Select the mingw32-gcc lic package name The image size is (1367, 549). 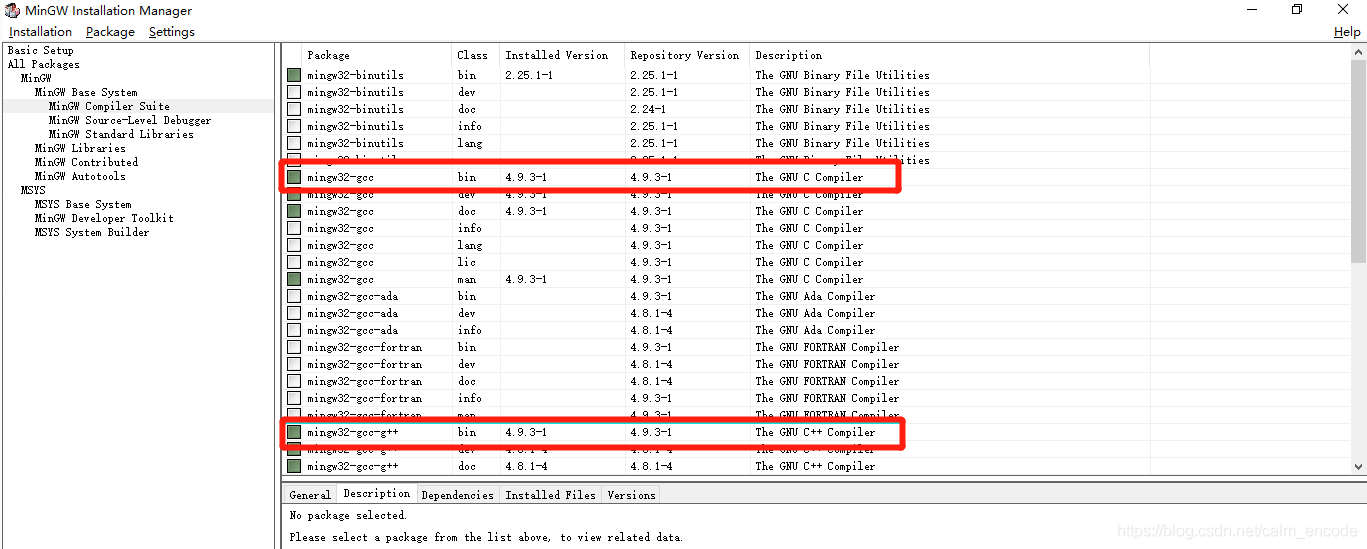click(340, 262)
